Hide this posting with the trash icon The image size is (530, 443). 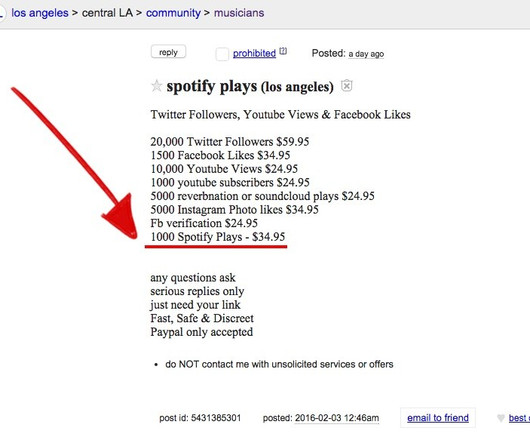pos(346,86)
